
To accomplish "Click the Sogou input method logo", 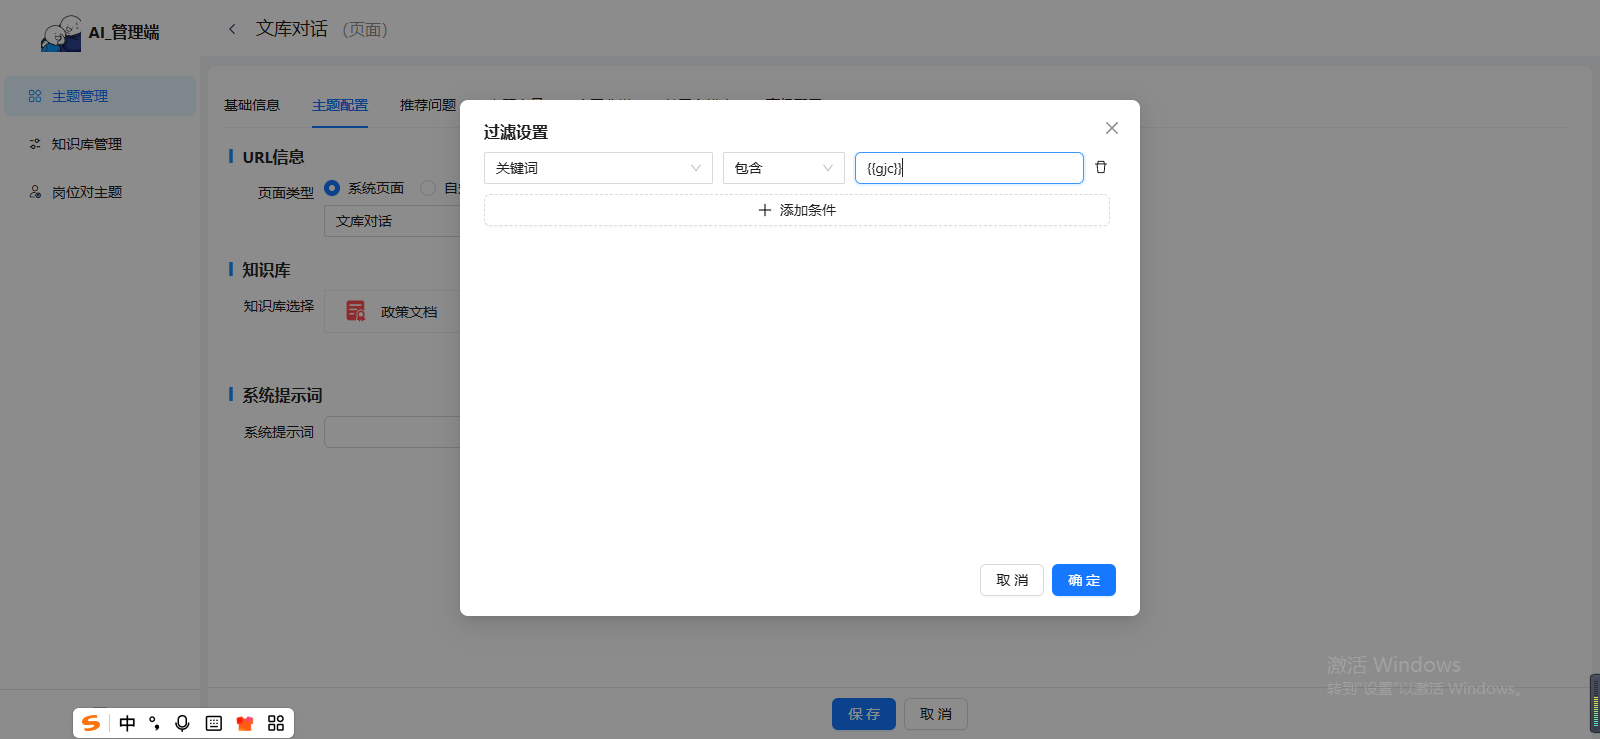I will (91, 723).
